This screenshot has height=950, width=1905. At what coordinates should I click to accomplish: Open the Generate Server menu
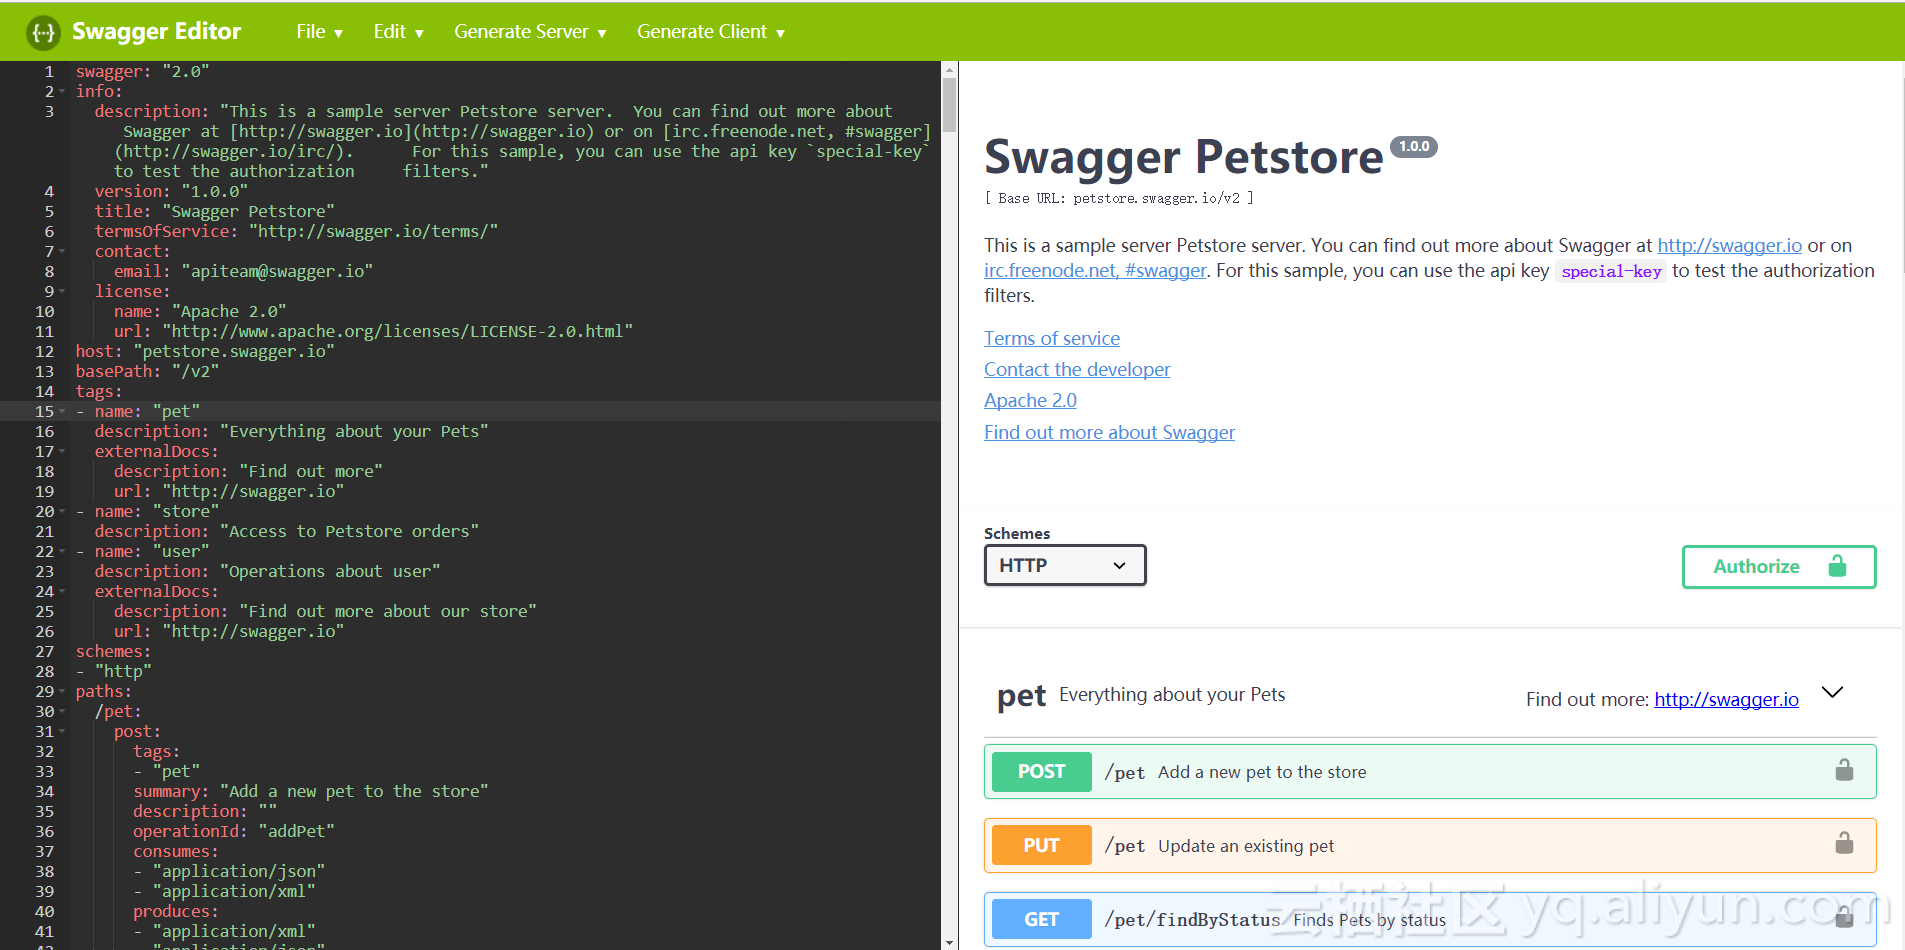coord(530,32)
